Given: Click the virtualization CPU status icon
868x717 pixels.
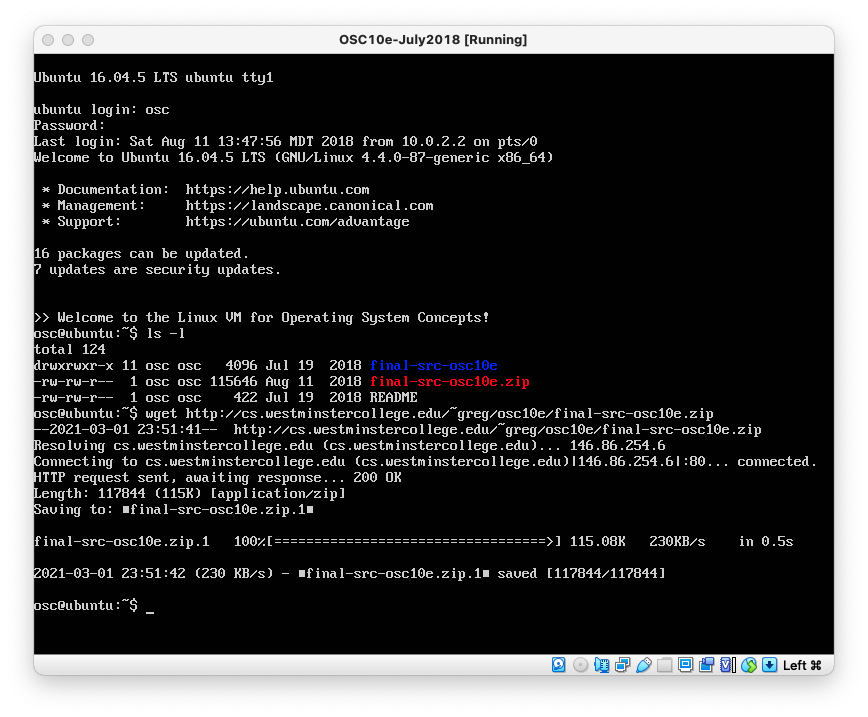Looking at the screenshot, I should point(727,665).
